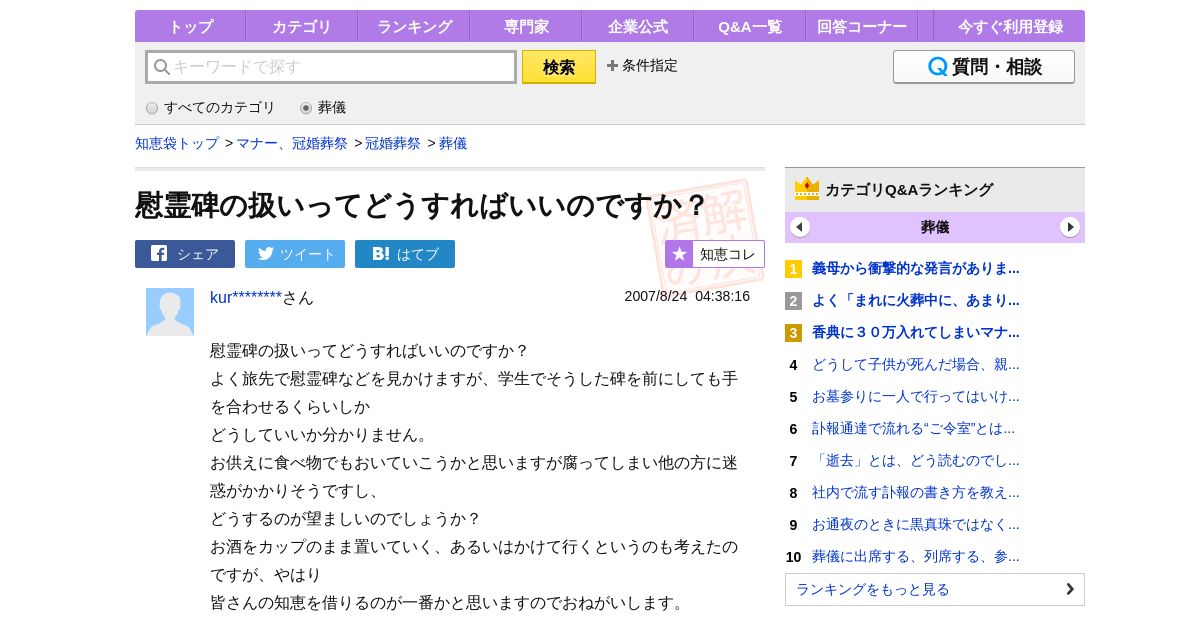Open the Q&A一覧 tab
Screen dimensions: 1200x630
click(x=749, y=26)
